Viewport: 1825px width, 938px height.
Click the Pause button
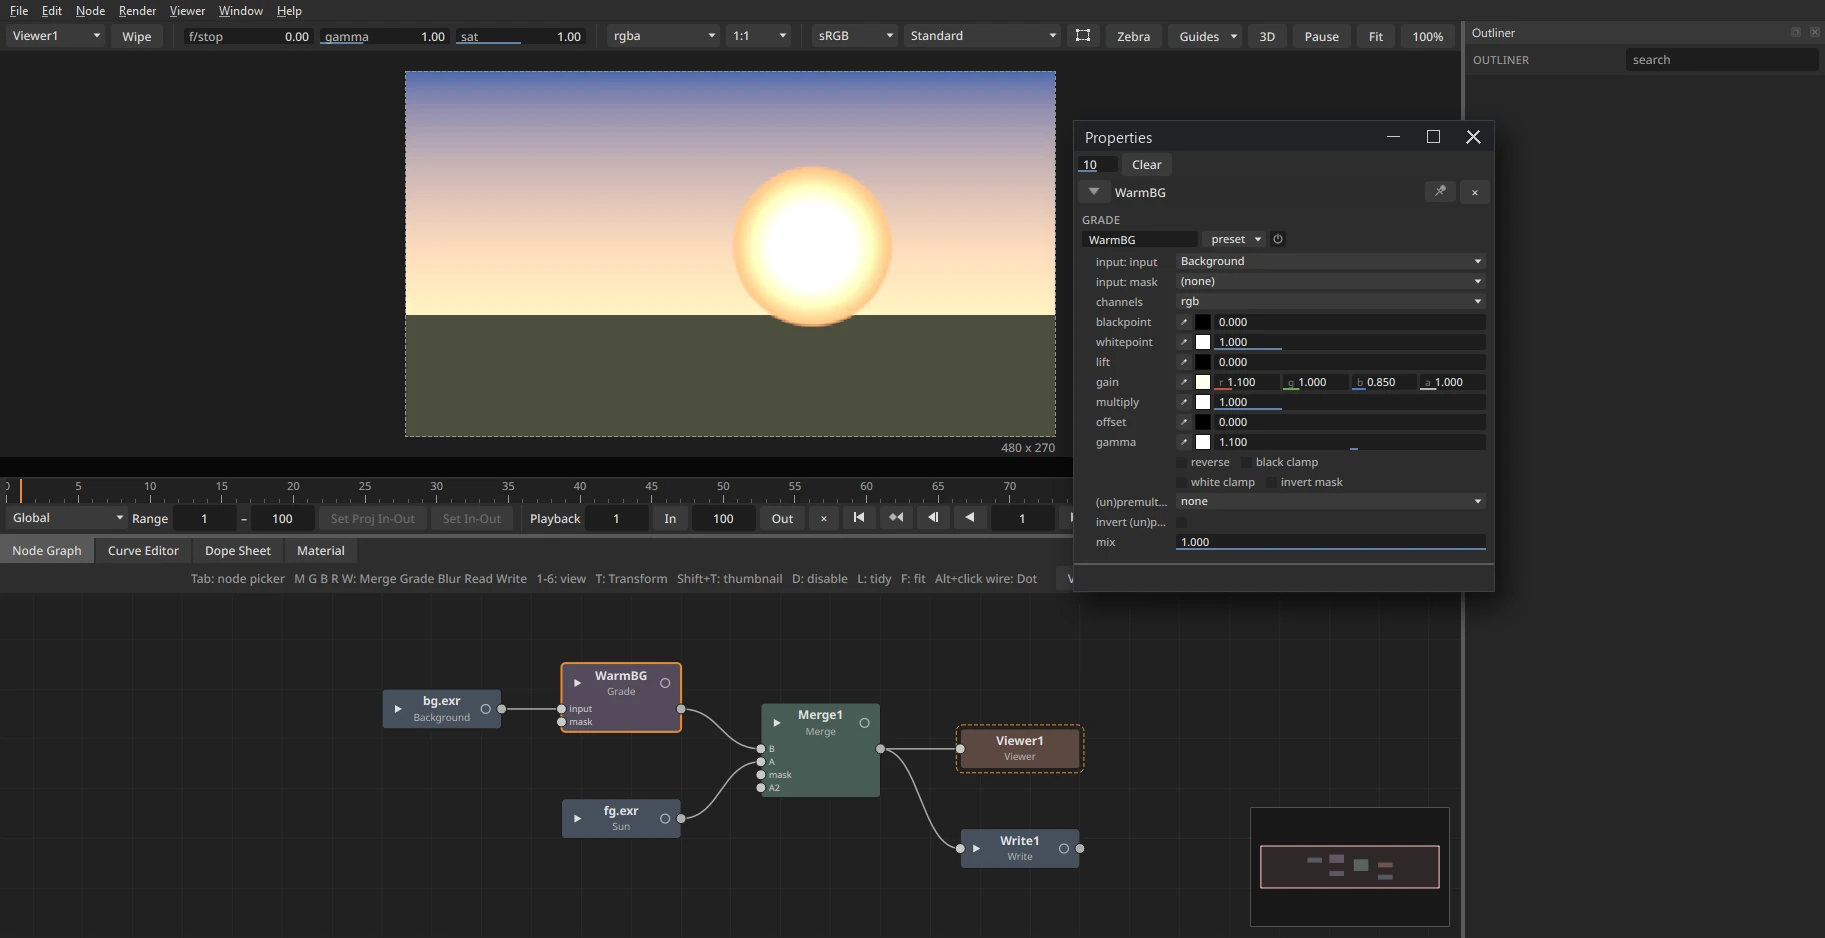pyautogui.click(x=1321, y=36)
